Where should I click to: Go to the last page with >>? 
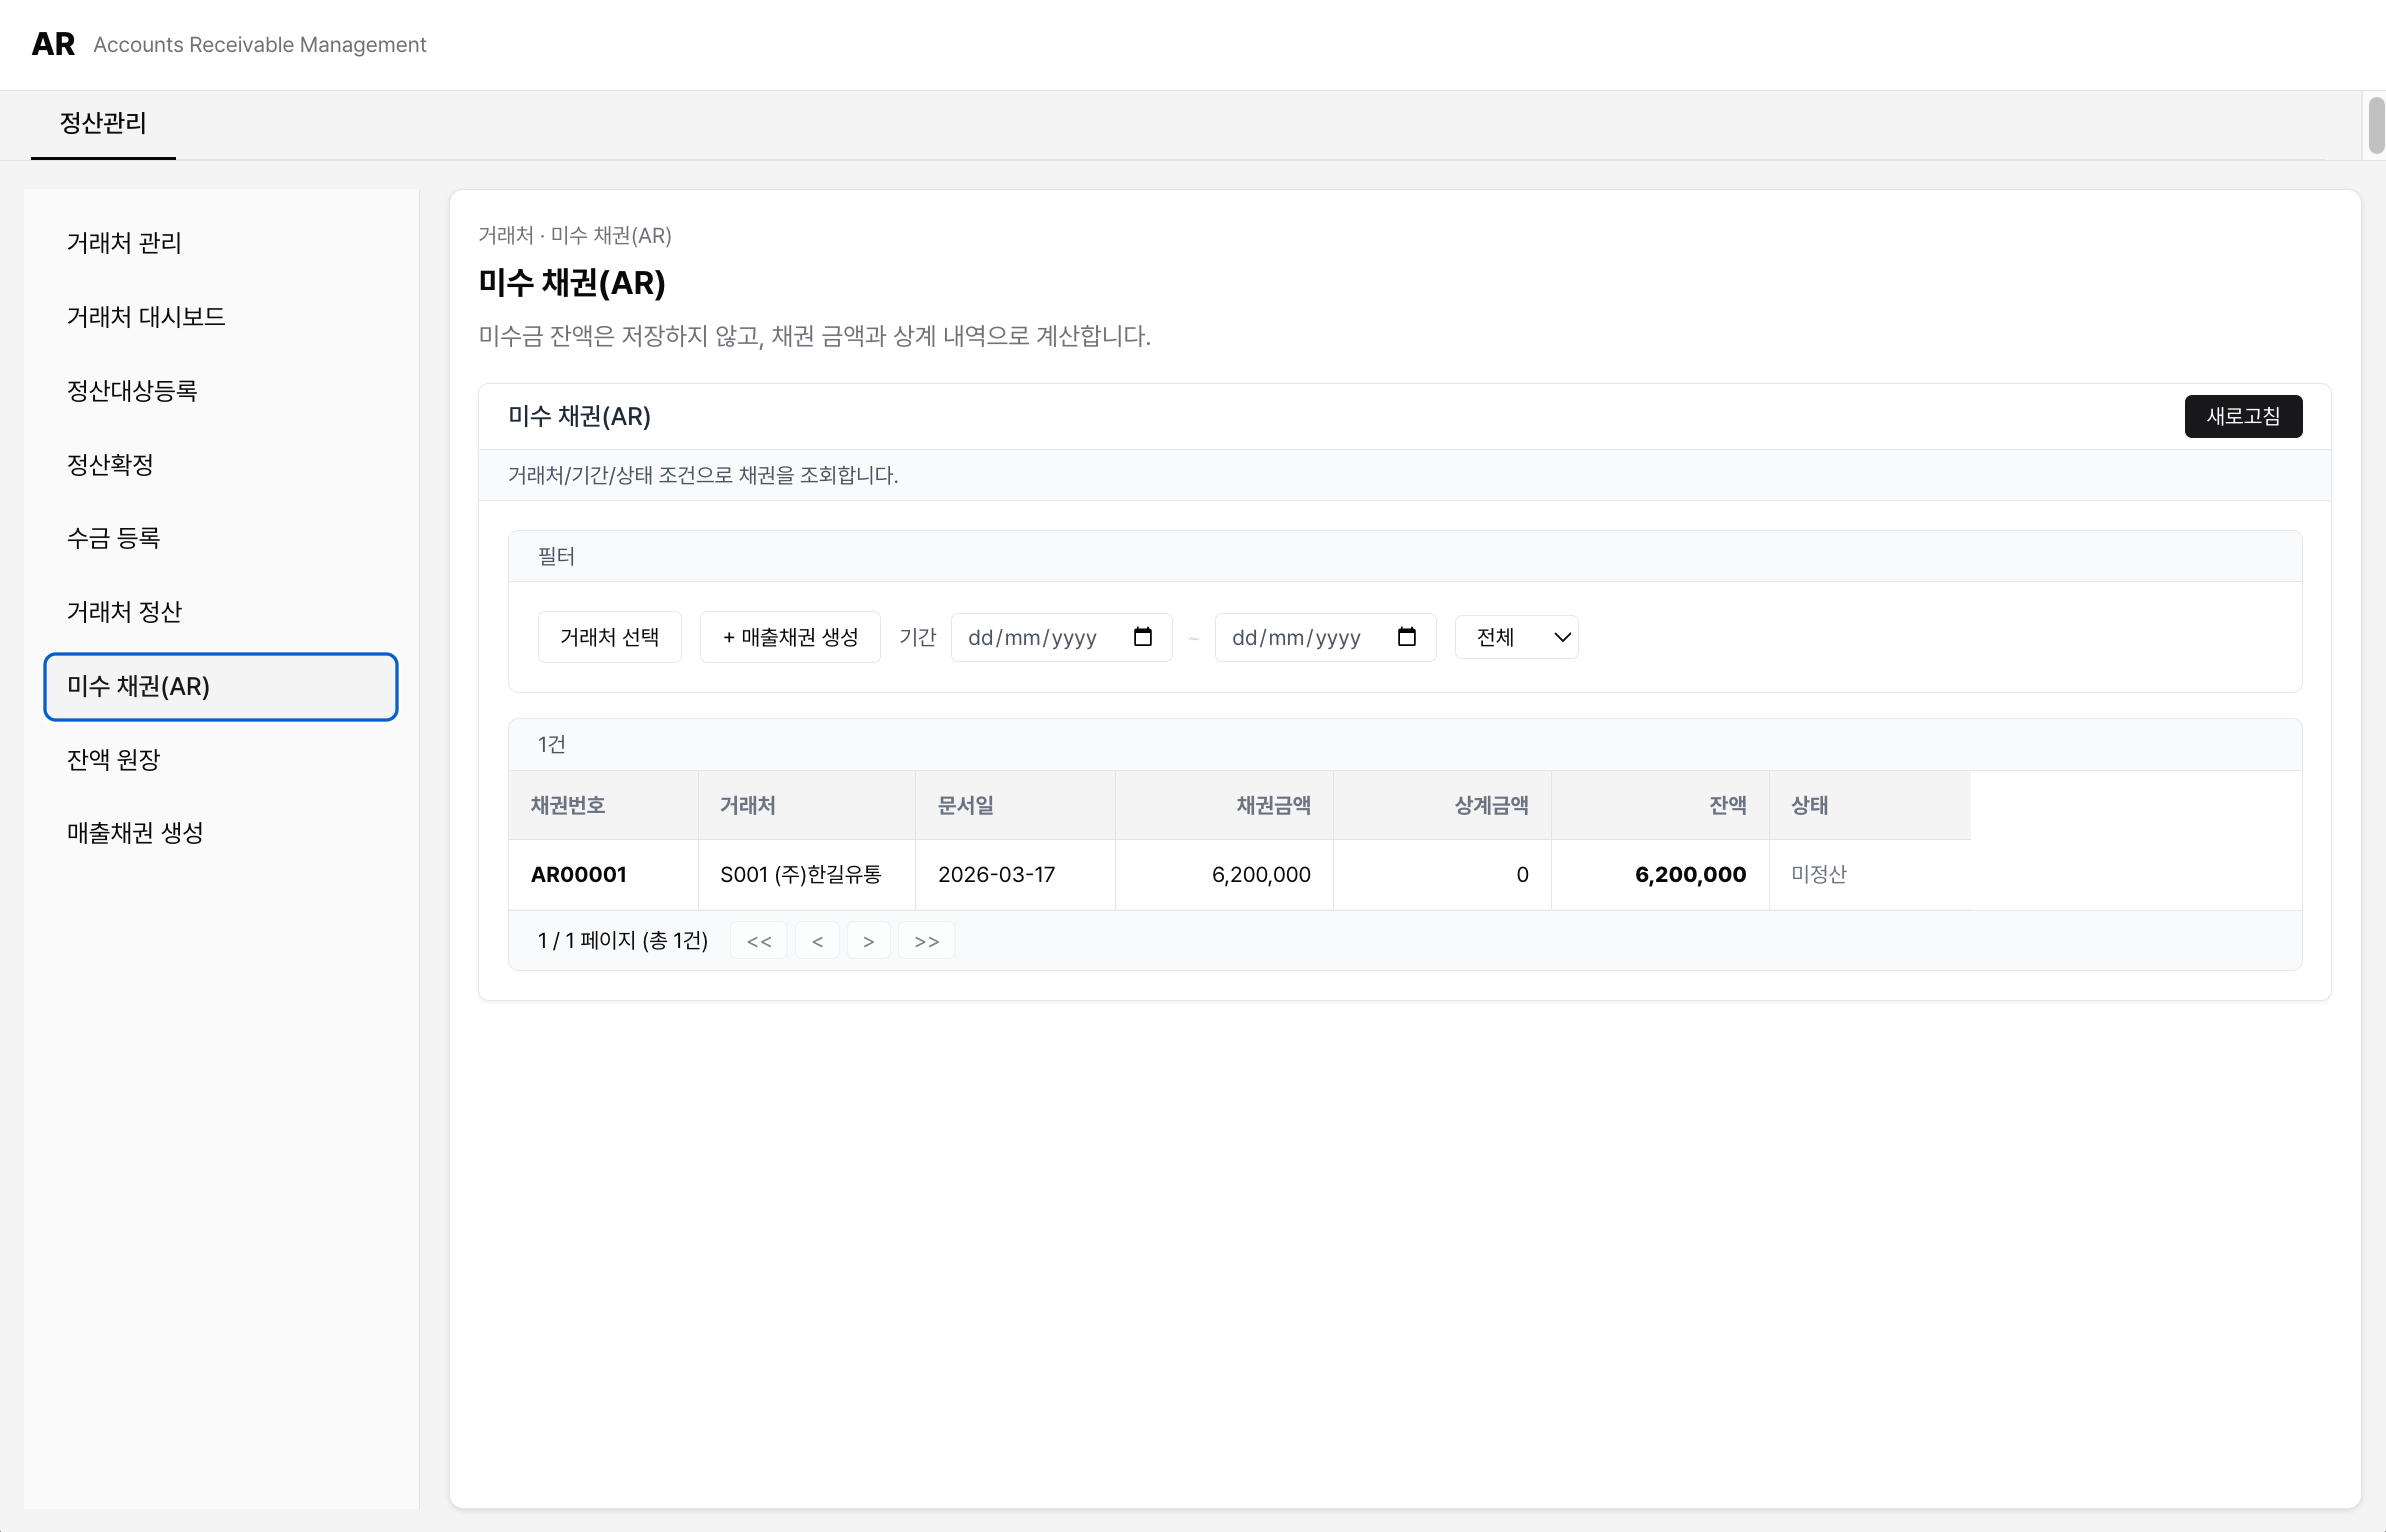(x=925, y=940)
